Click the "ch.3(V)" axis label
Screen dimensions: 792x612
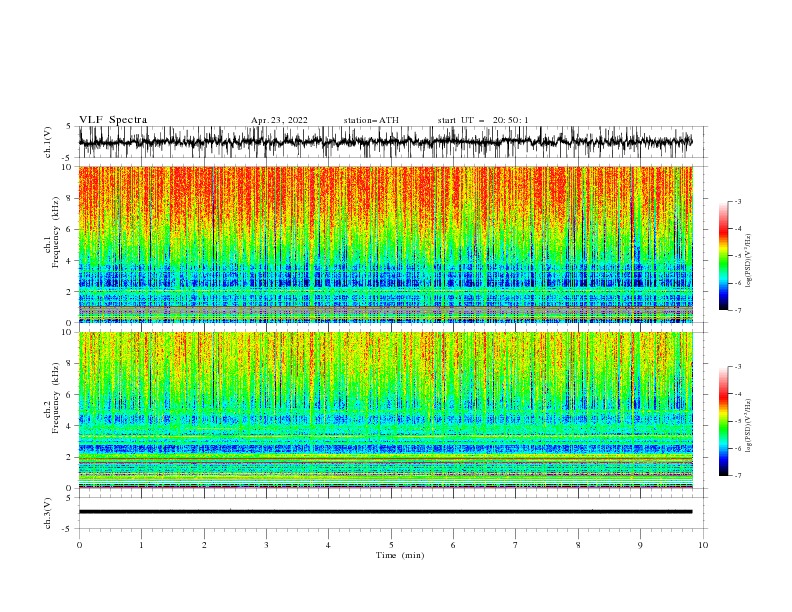pyautogui.click(x=48, y=513)
